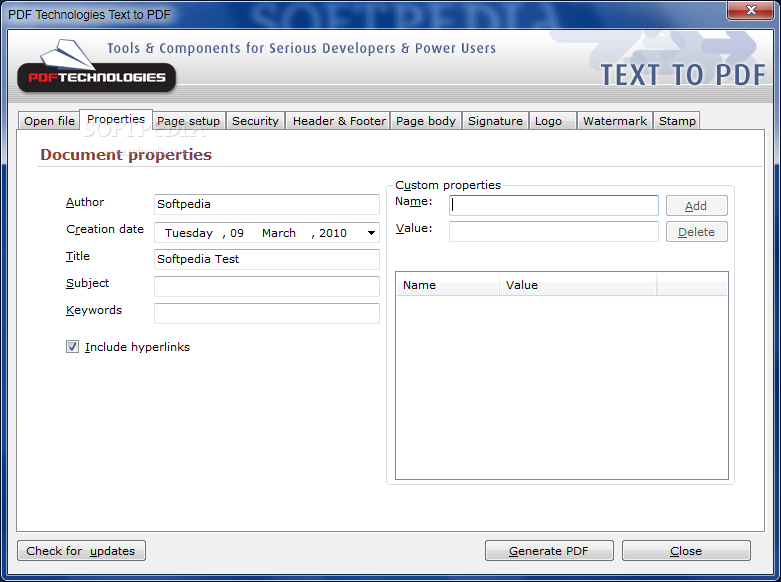781x582 pixels.
Task: Select the Properties tab
Action: [x=116, y=119]
